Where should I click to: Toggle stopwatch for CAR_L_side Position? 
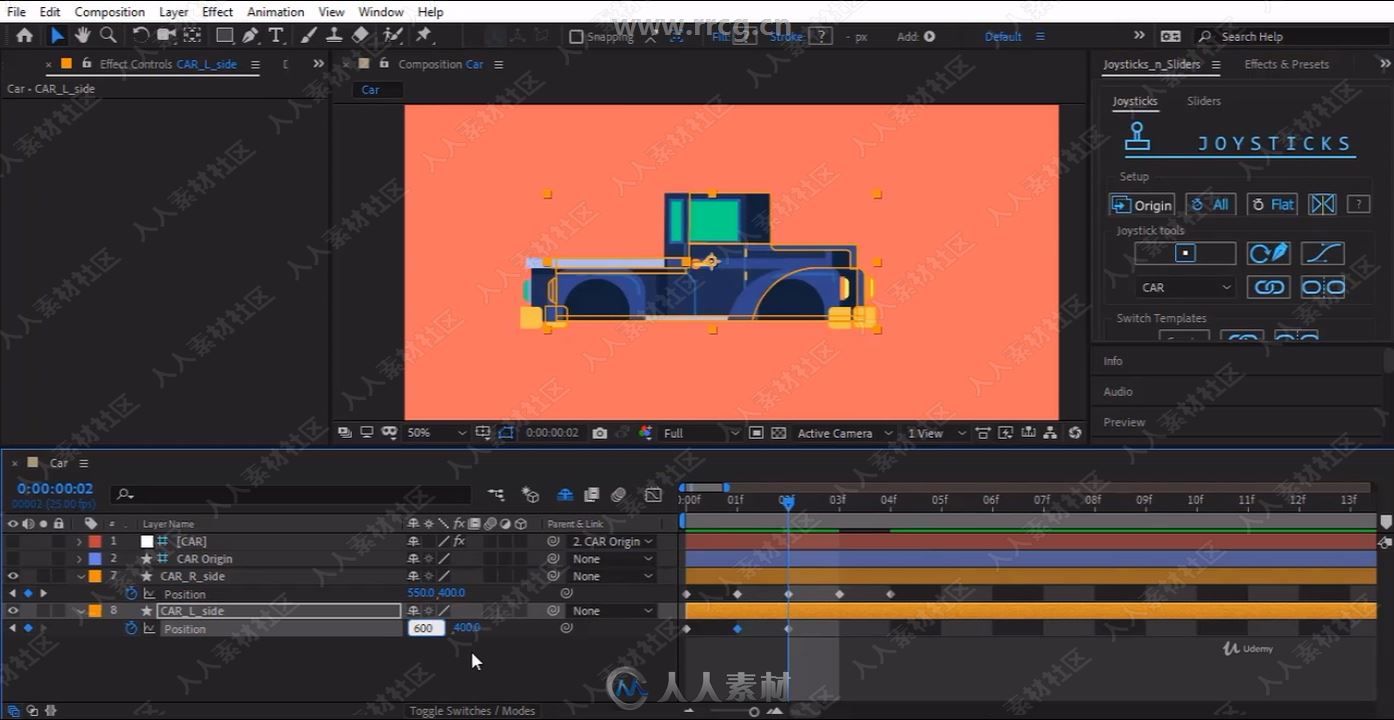(x=131, y=629)
